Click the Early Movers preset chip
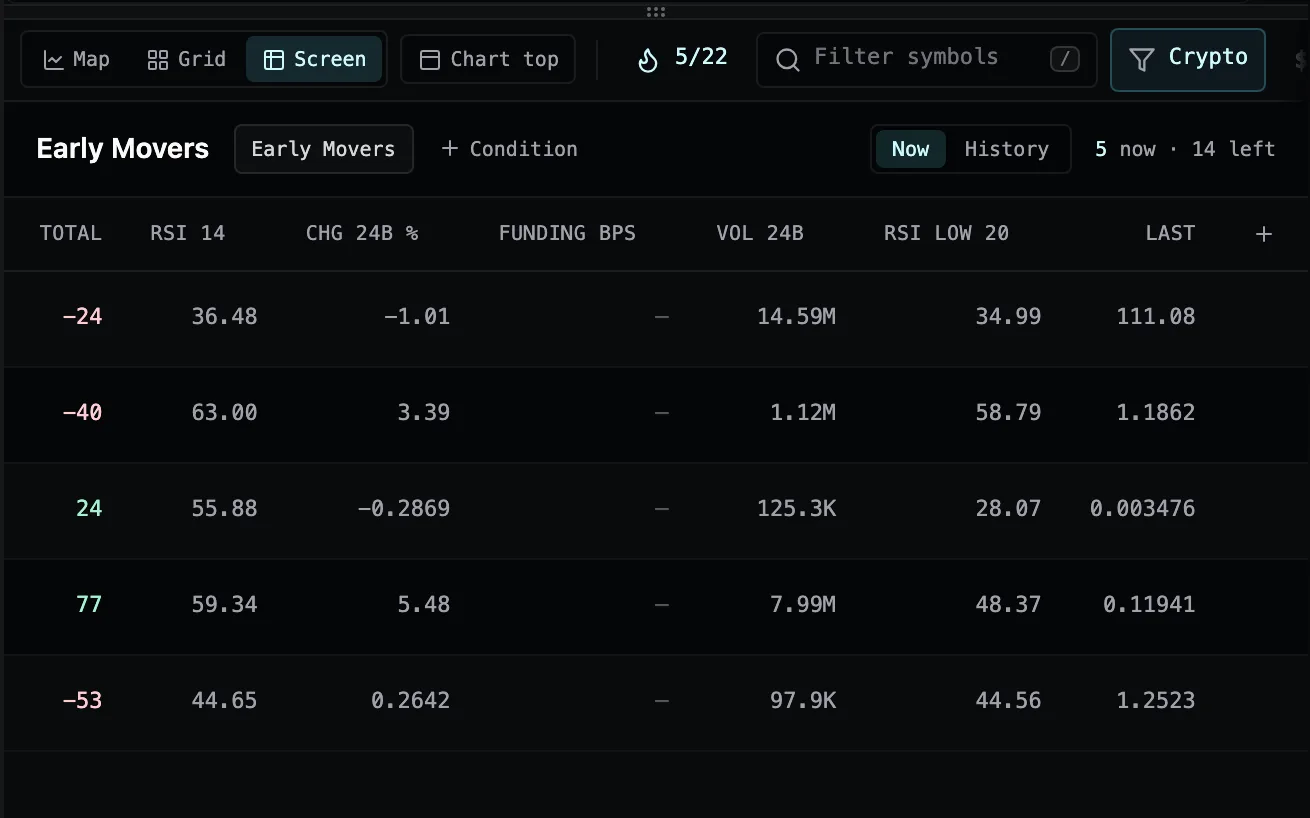 (324, 149)
